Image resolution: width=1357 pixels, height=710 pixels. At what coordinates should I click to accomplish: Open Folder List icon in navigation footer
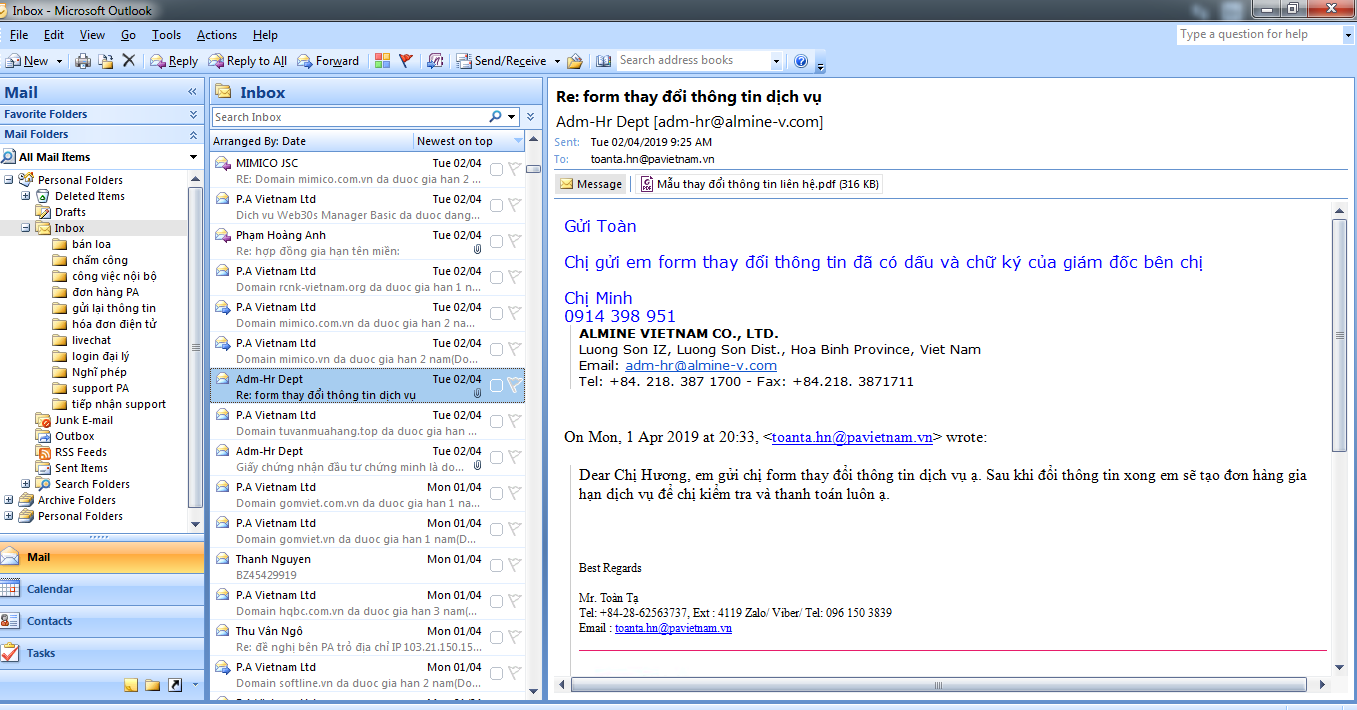152,685
